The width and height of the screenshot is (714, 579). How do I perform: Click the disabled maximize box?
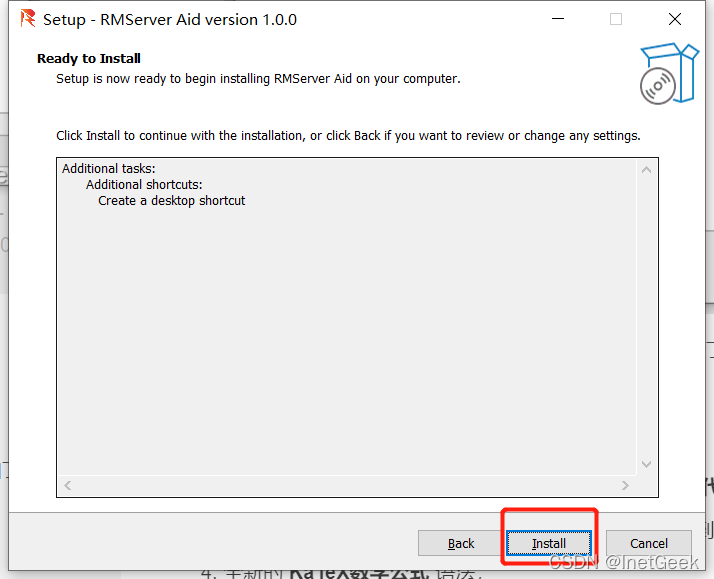(616, 19)
